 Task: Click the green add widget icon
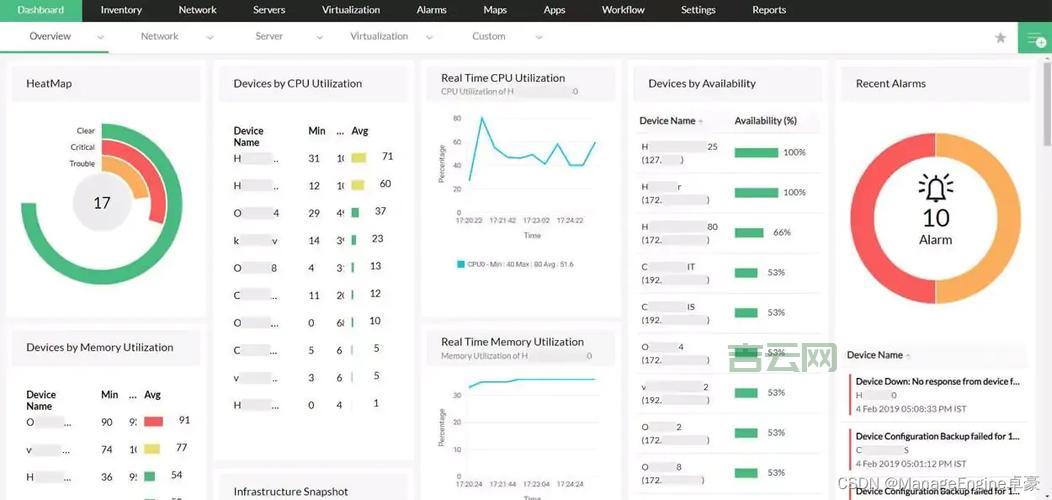point(1034,38)
